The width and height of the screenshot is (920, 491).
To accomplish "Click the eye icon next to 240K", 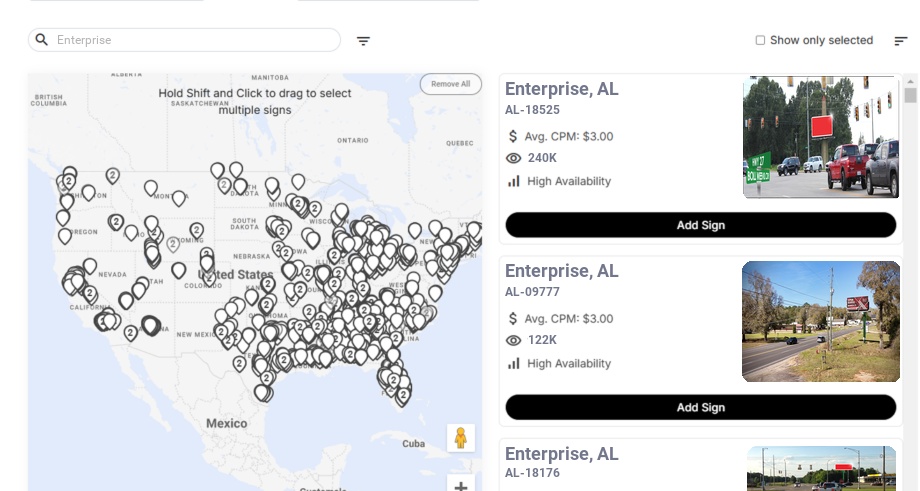I will (x=513, y=158).
